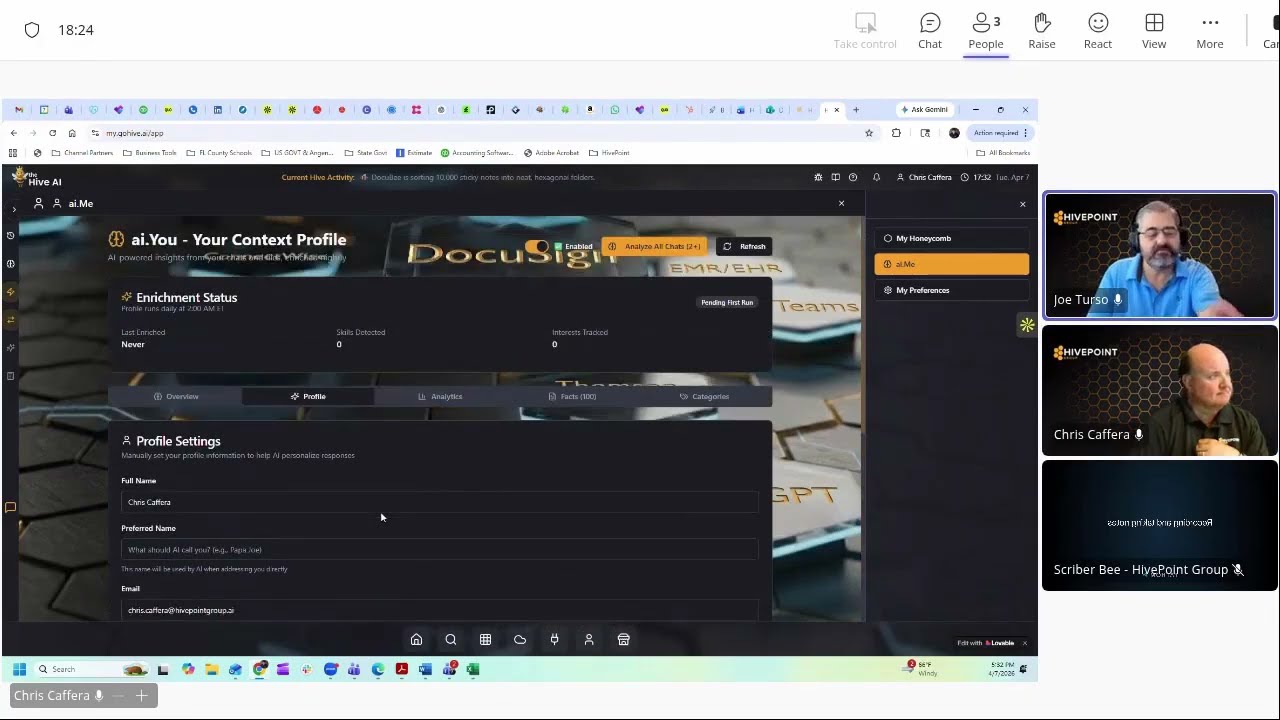Click the Email input field
Viewport: 1280px width, 720px height.
(x=440, y=610)
